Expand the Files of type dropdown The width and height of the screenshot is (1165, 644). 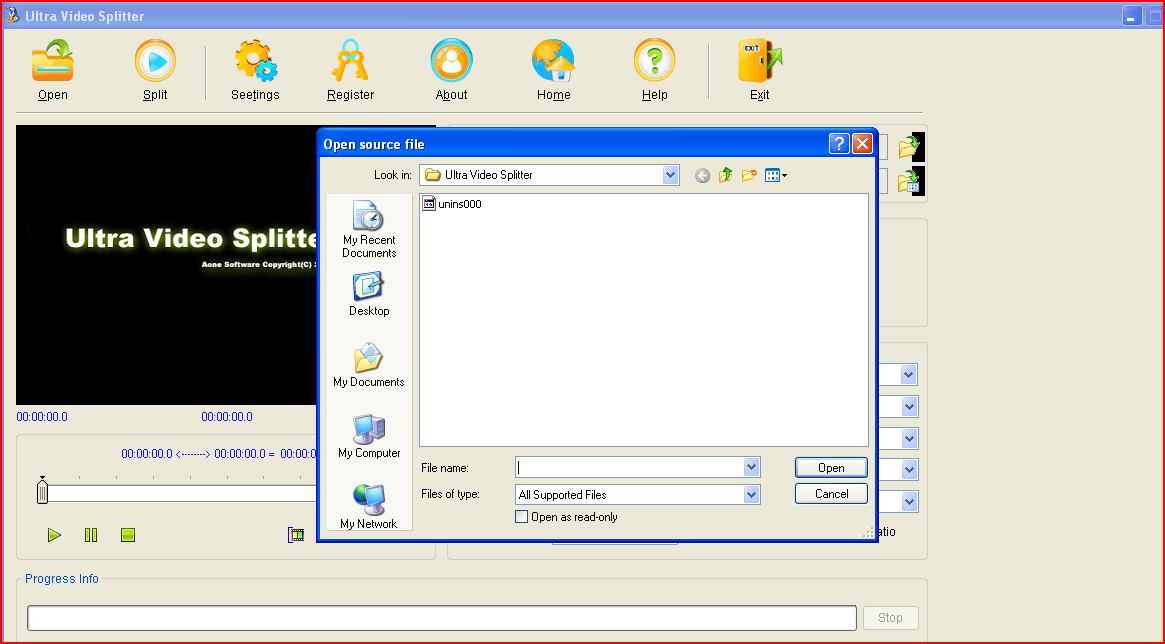point(751,494)
